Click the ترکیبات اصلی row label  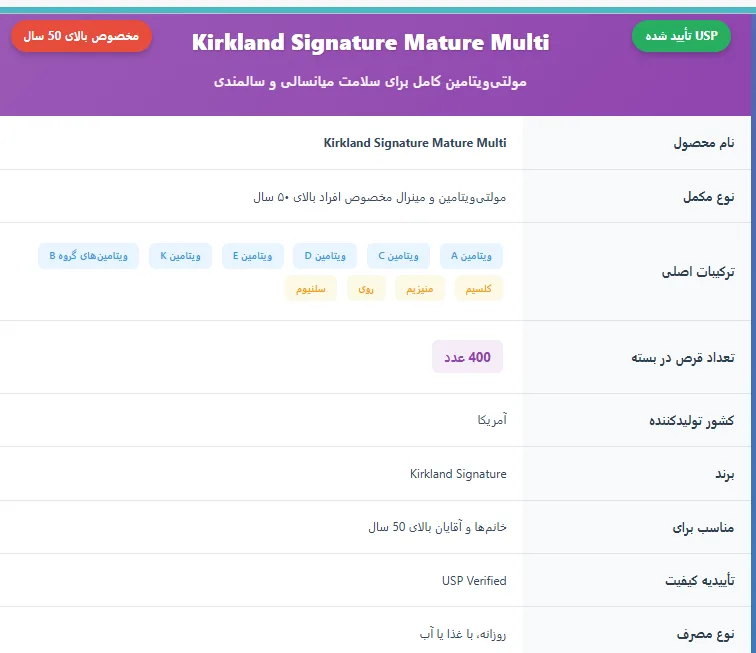click(698, 272)
